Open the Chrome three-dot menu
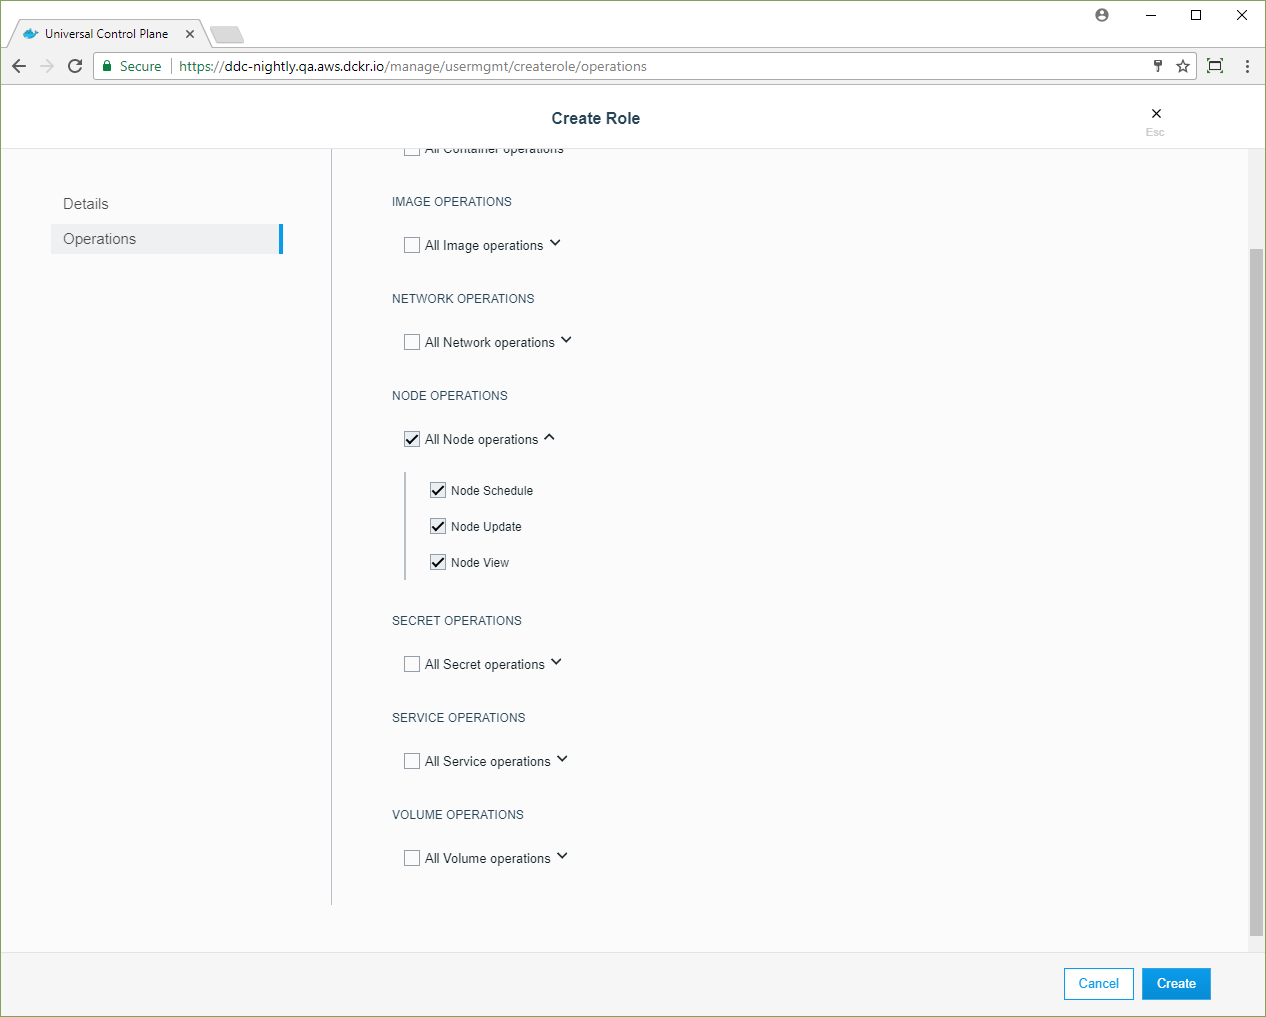The height and width of the screenshot is (1017, 1266). click(1247, 66)
